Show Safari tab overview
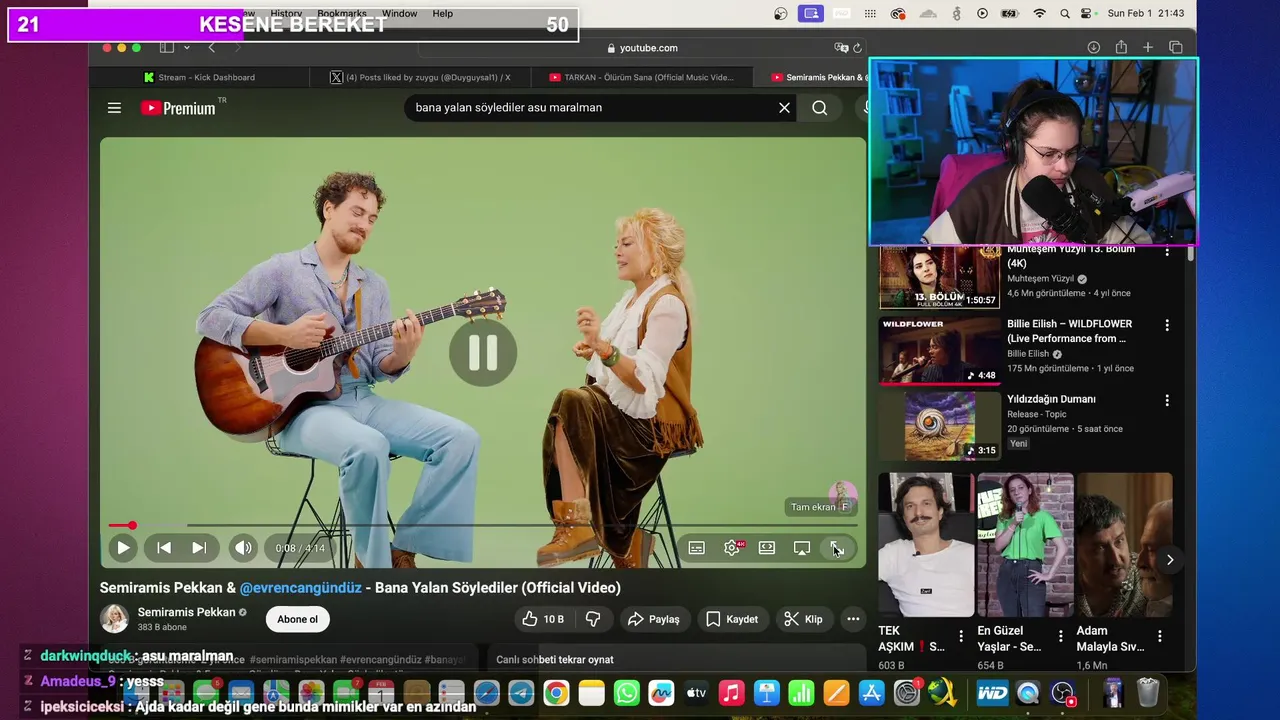Screen dimensions: 1280x720 1176,48
